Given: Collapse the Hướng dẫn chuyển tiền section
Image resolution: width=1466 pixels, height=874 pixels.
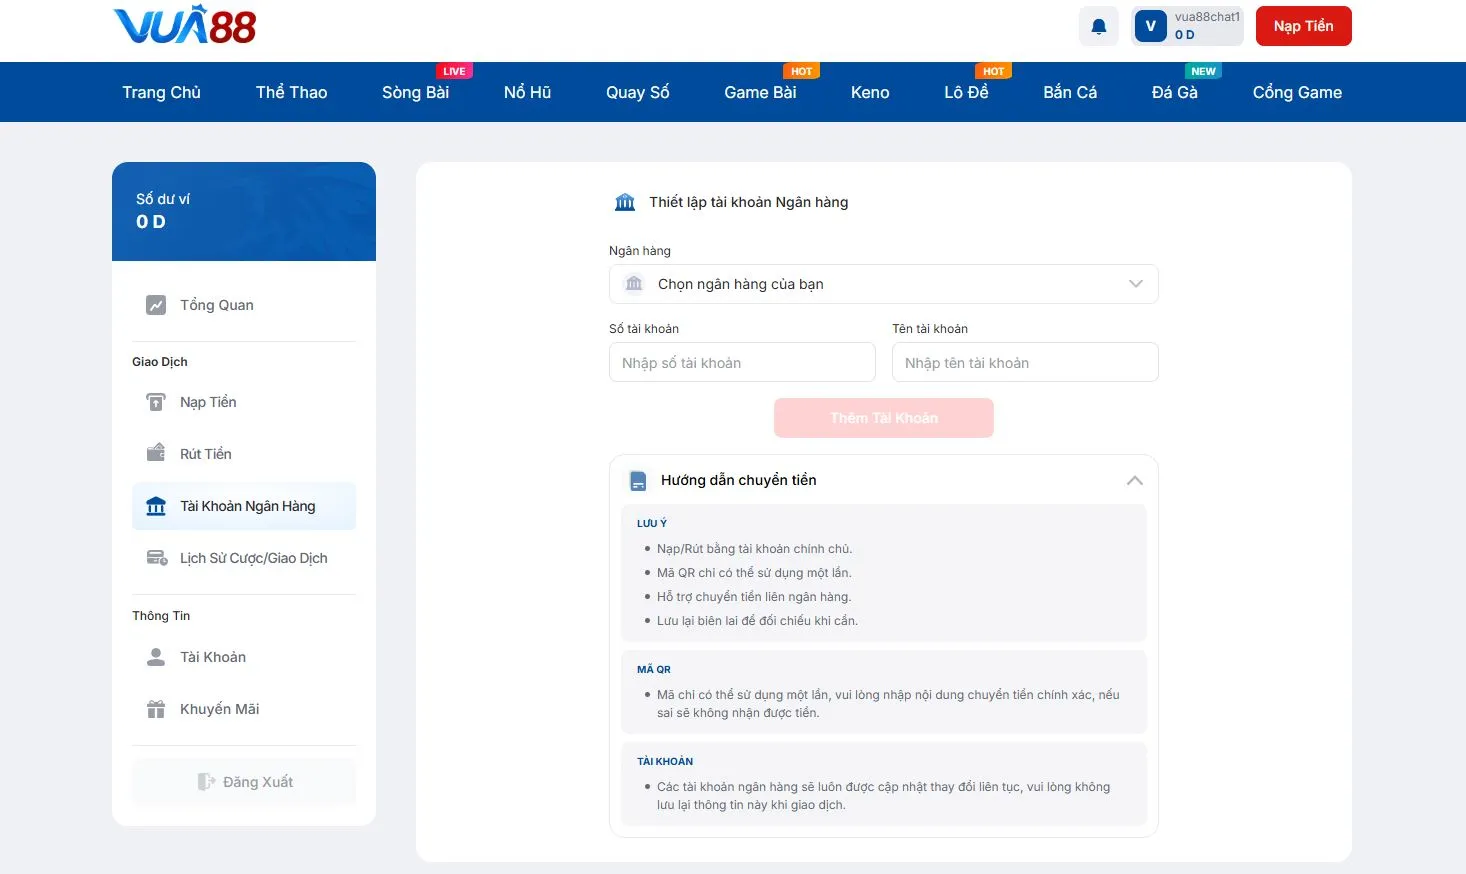Looking at the screenshot, I should coord(1135,480).
